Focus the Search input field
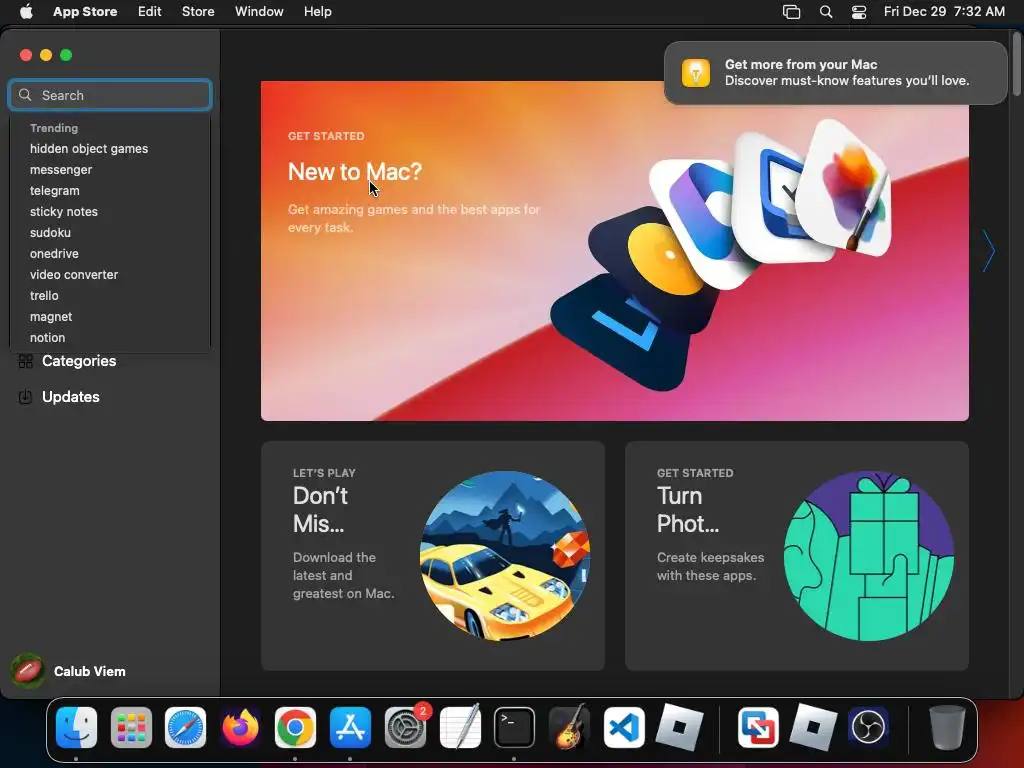Screen dimensions: 1024x768 (x=110, y=95)
